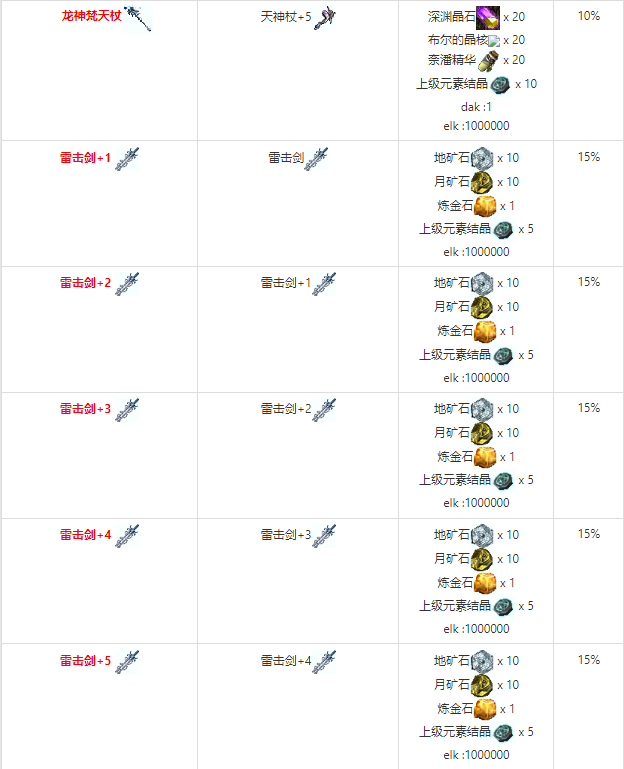Image resolution: width=624 pixels, height=769 pixels.
Task: Click the elk :1000000 cost in first row
Action: coord(476,126)
